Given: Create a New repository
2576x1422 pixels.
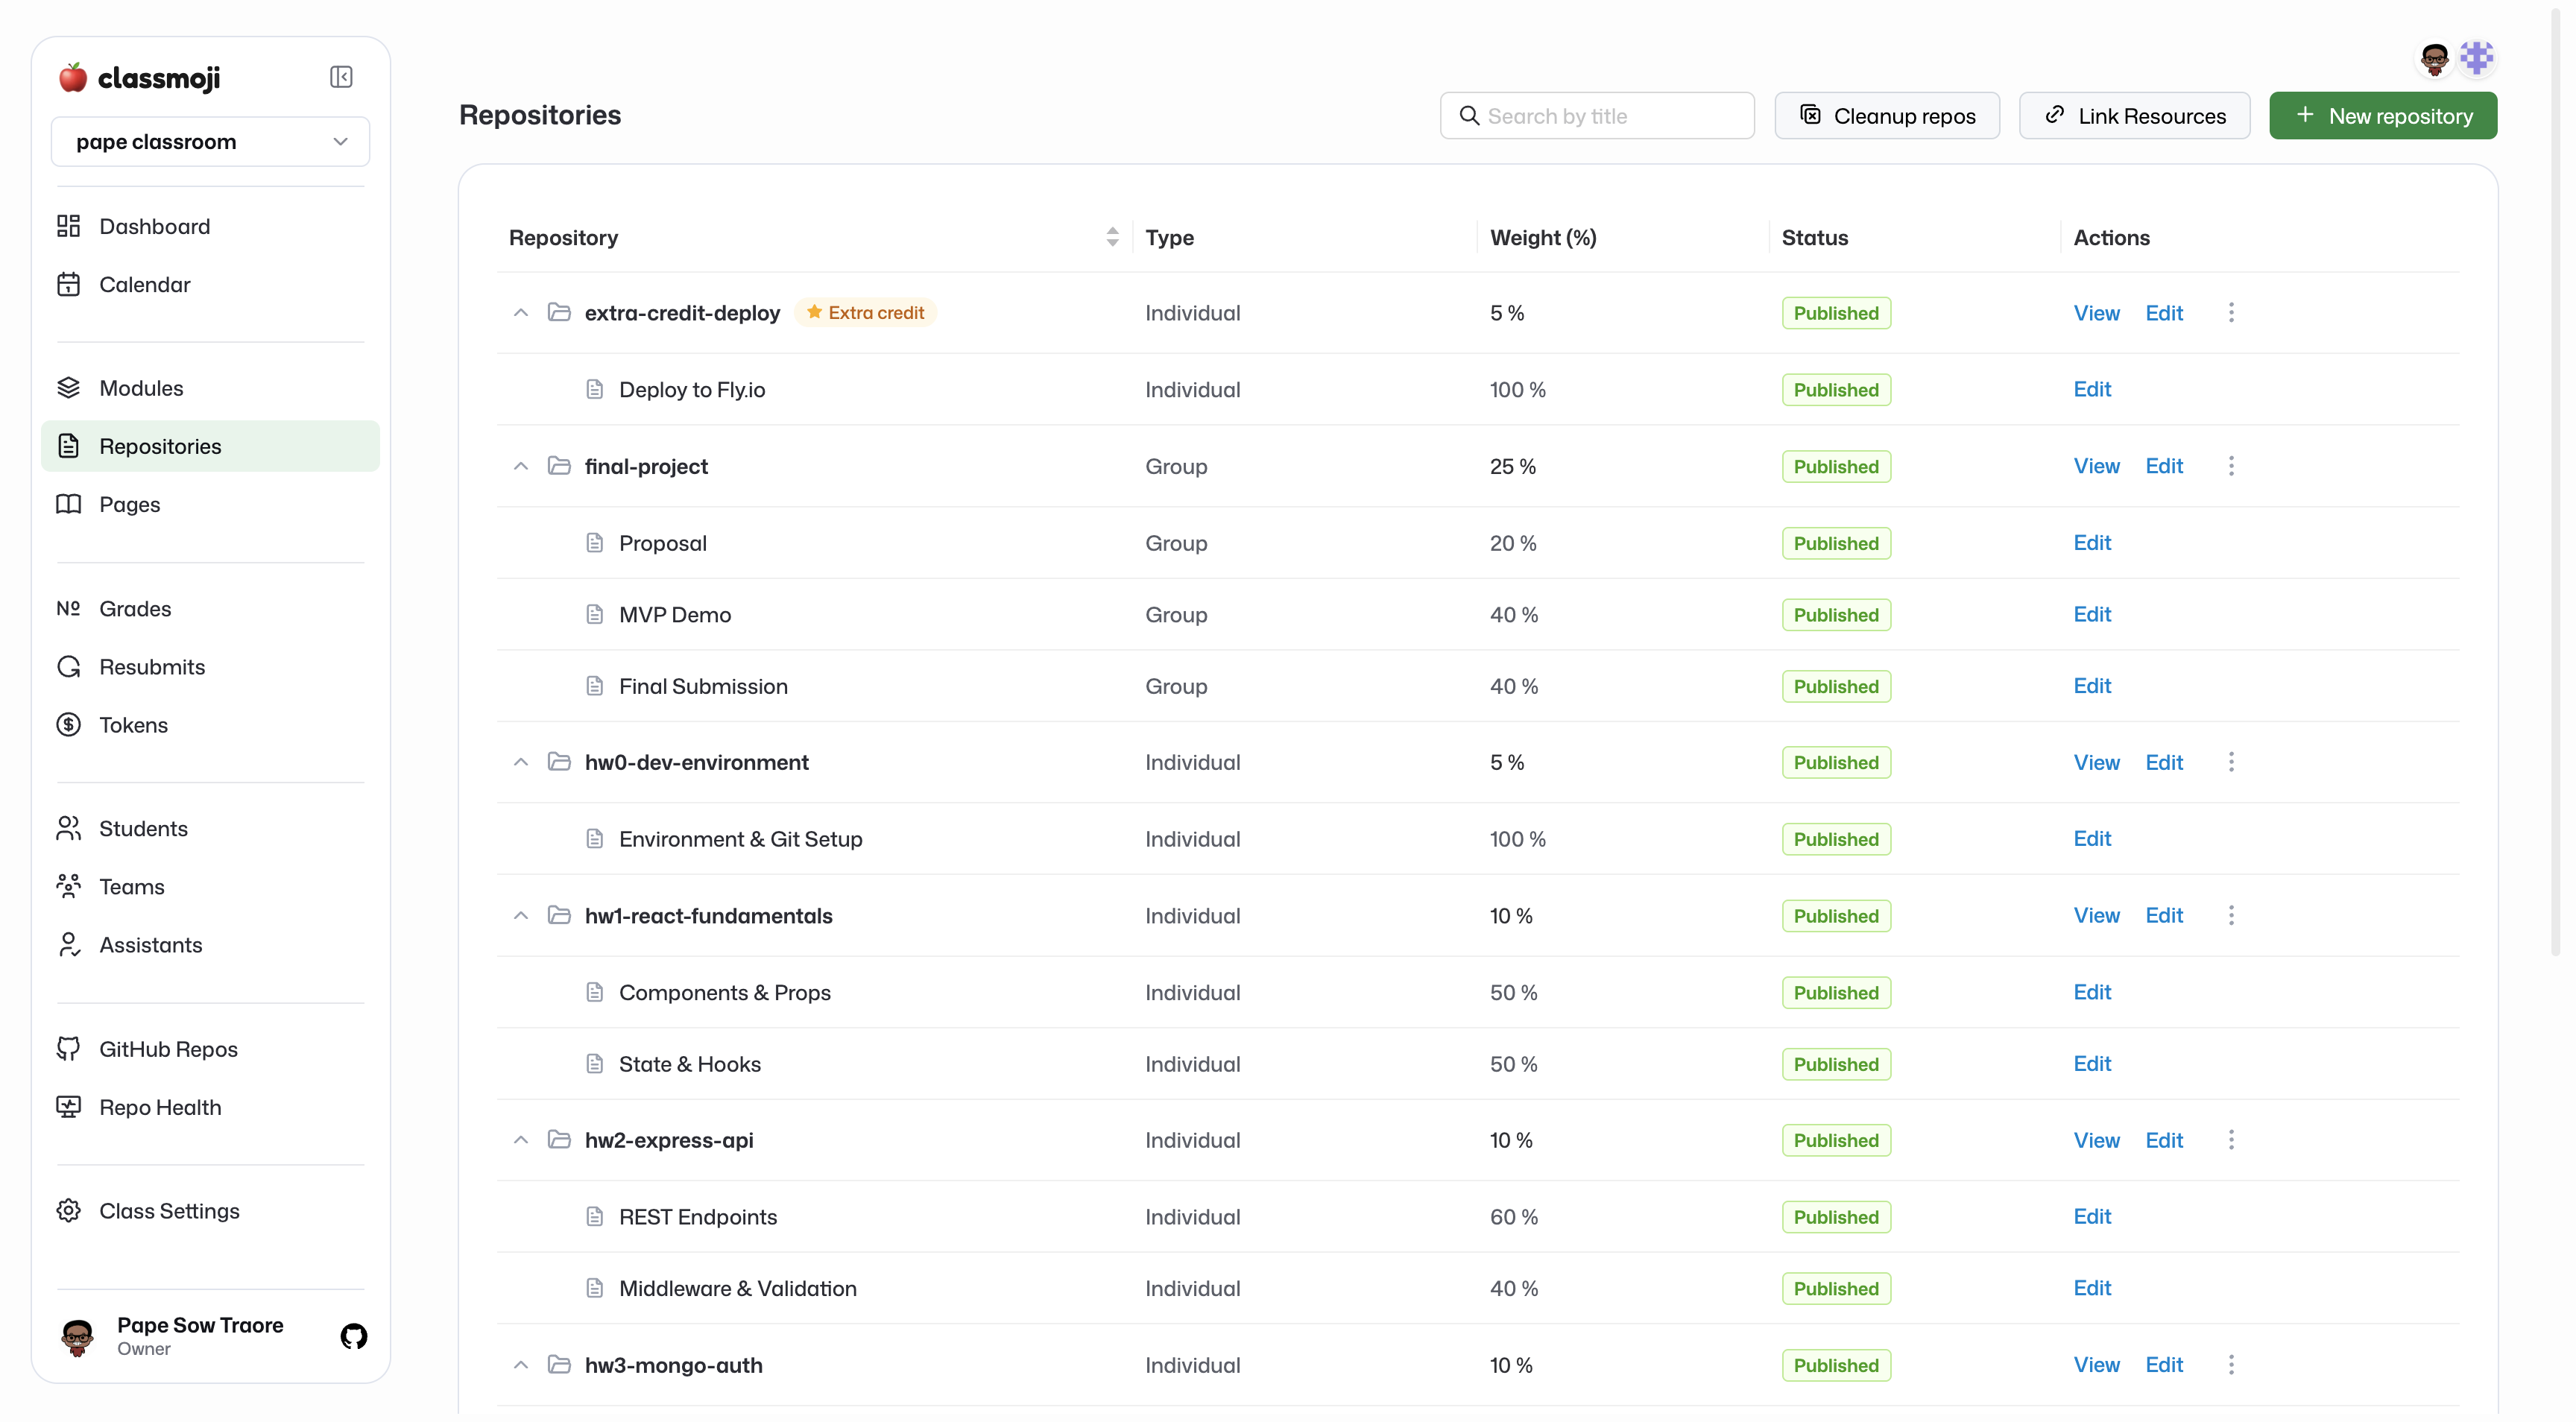Looking at the screenshot, I should point(2383,116).
